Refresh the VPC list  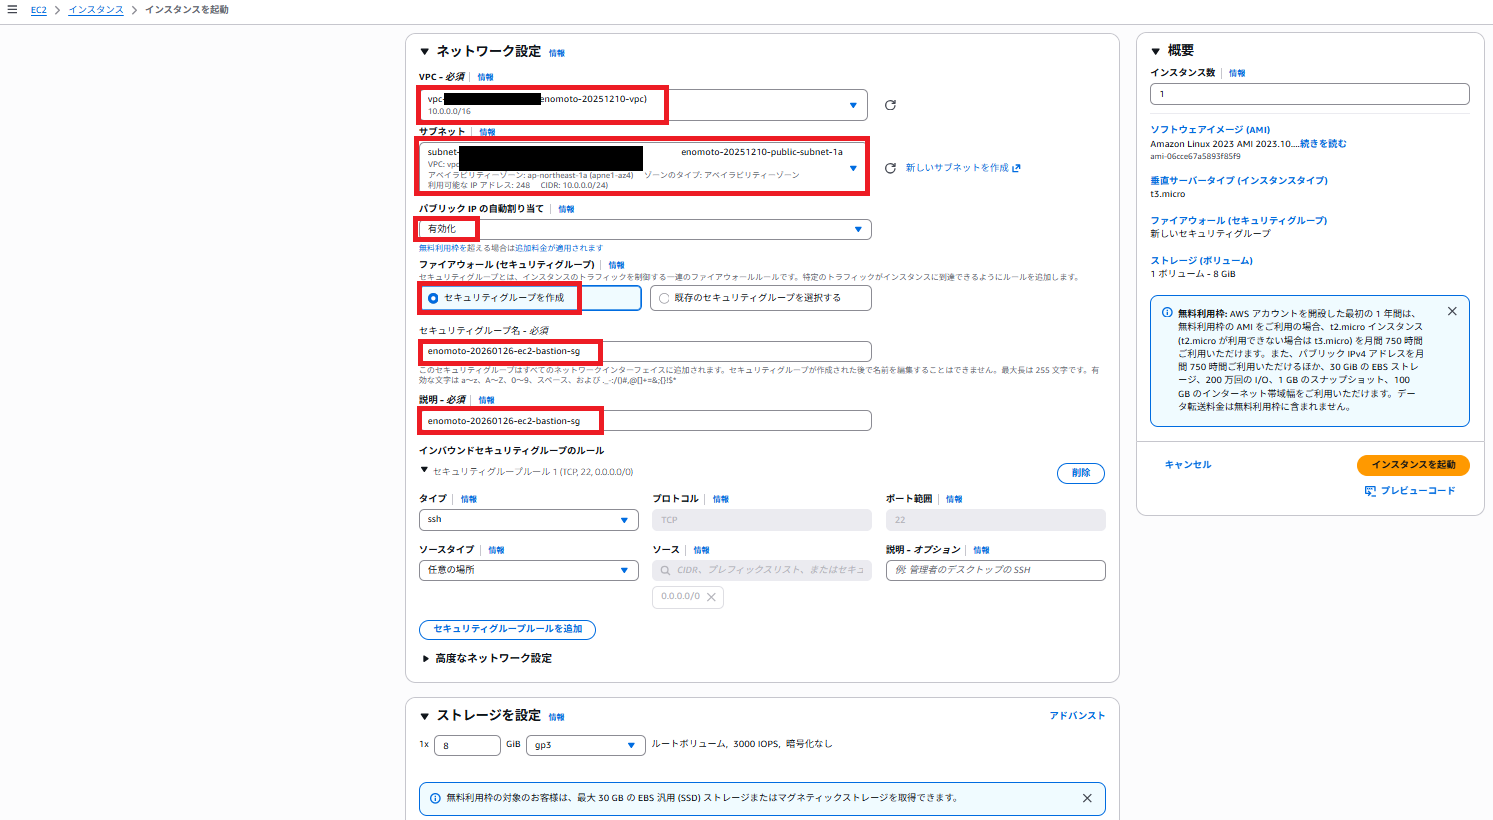(x=890, y=105)
